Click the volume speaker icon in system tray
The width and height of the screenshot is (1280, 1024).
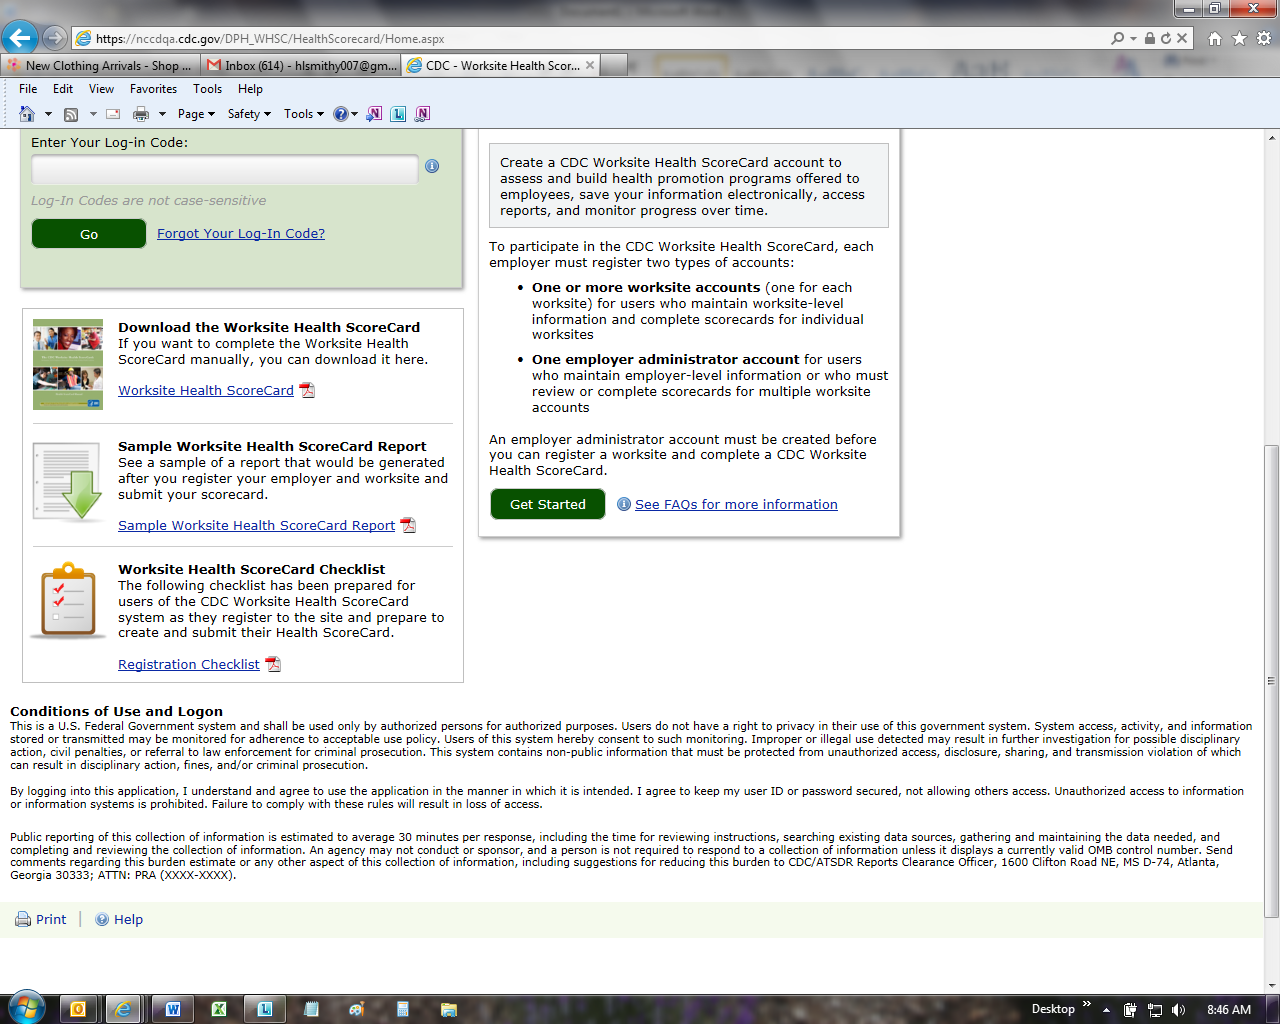click(x=1178, y=1009)
